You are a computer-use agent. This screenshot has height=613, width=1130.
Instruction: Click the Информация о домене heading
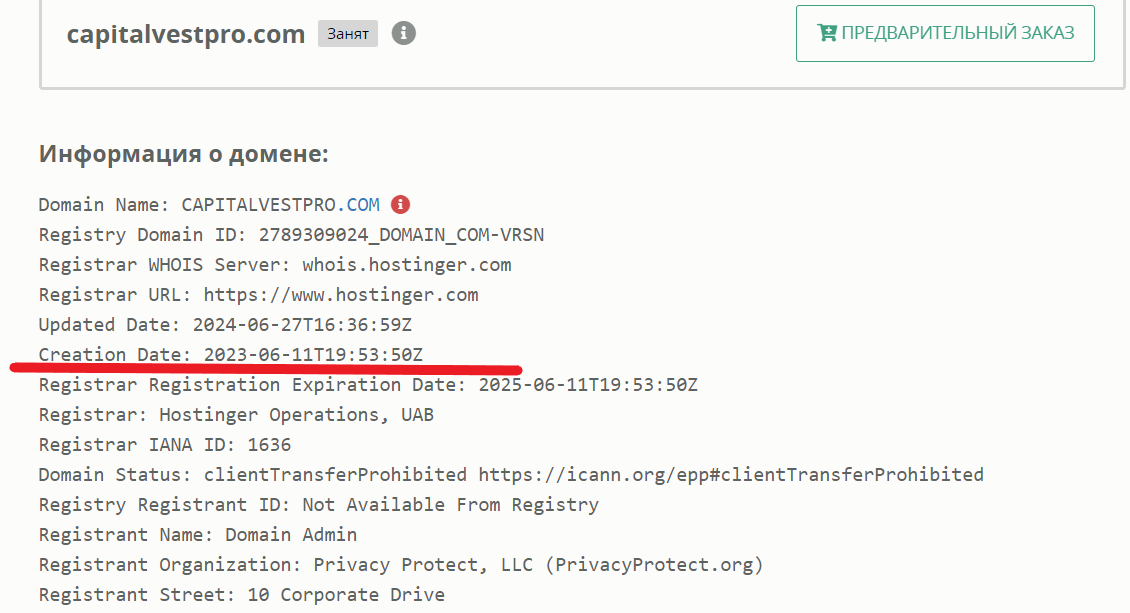click(183, 154)
